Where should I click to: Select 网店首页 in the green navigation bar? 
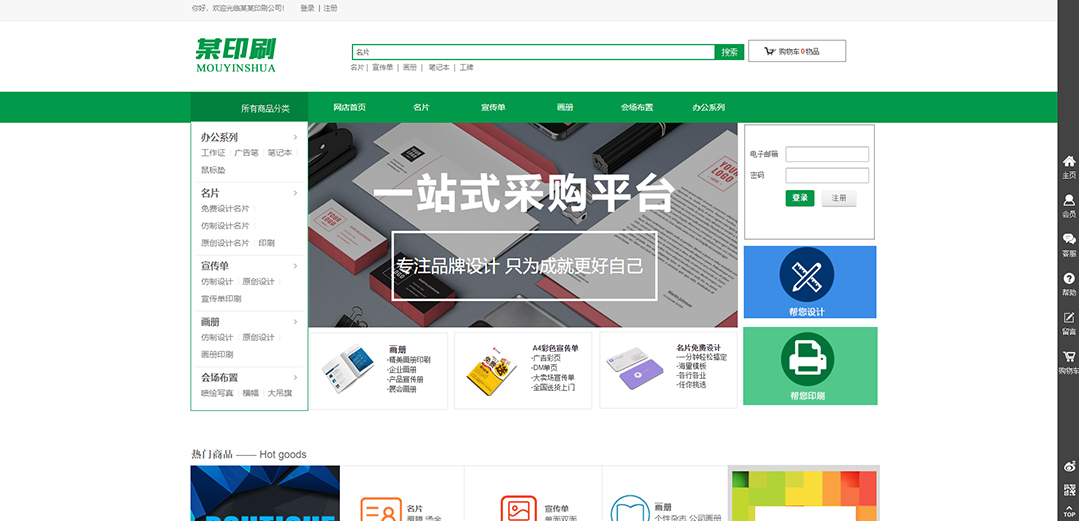pos(349,107)
